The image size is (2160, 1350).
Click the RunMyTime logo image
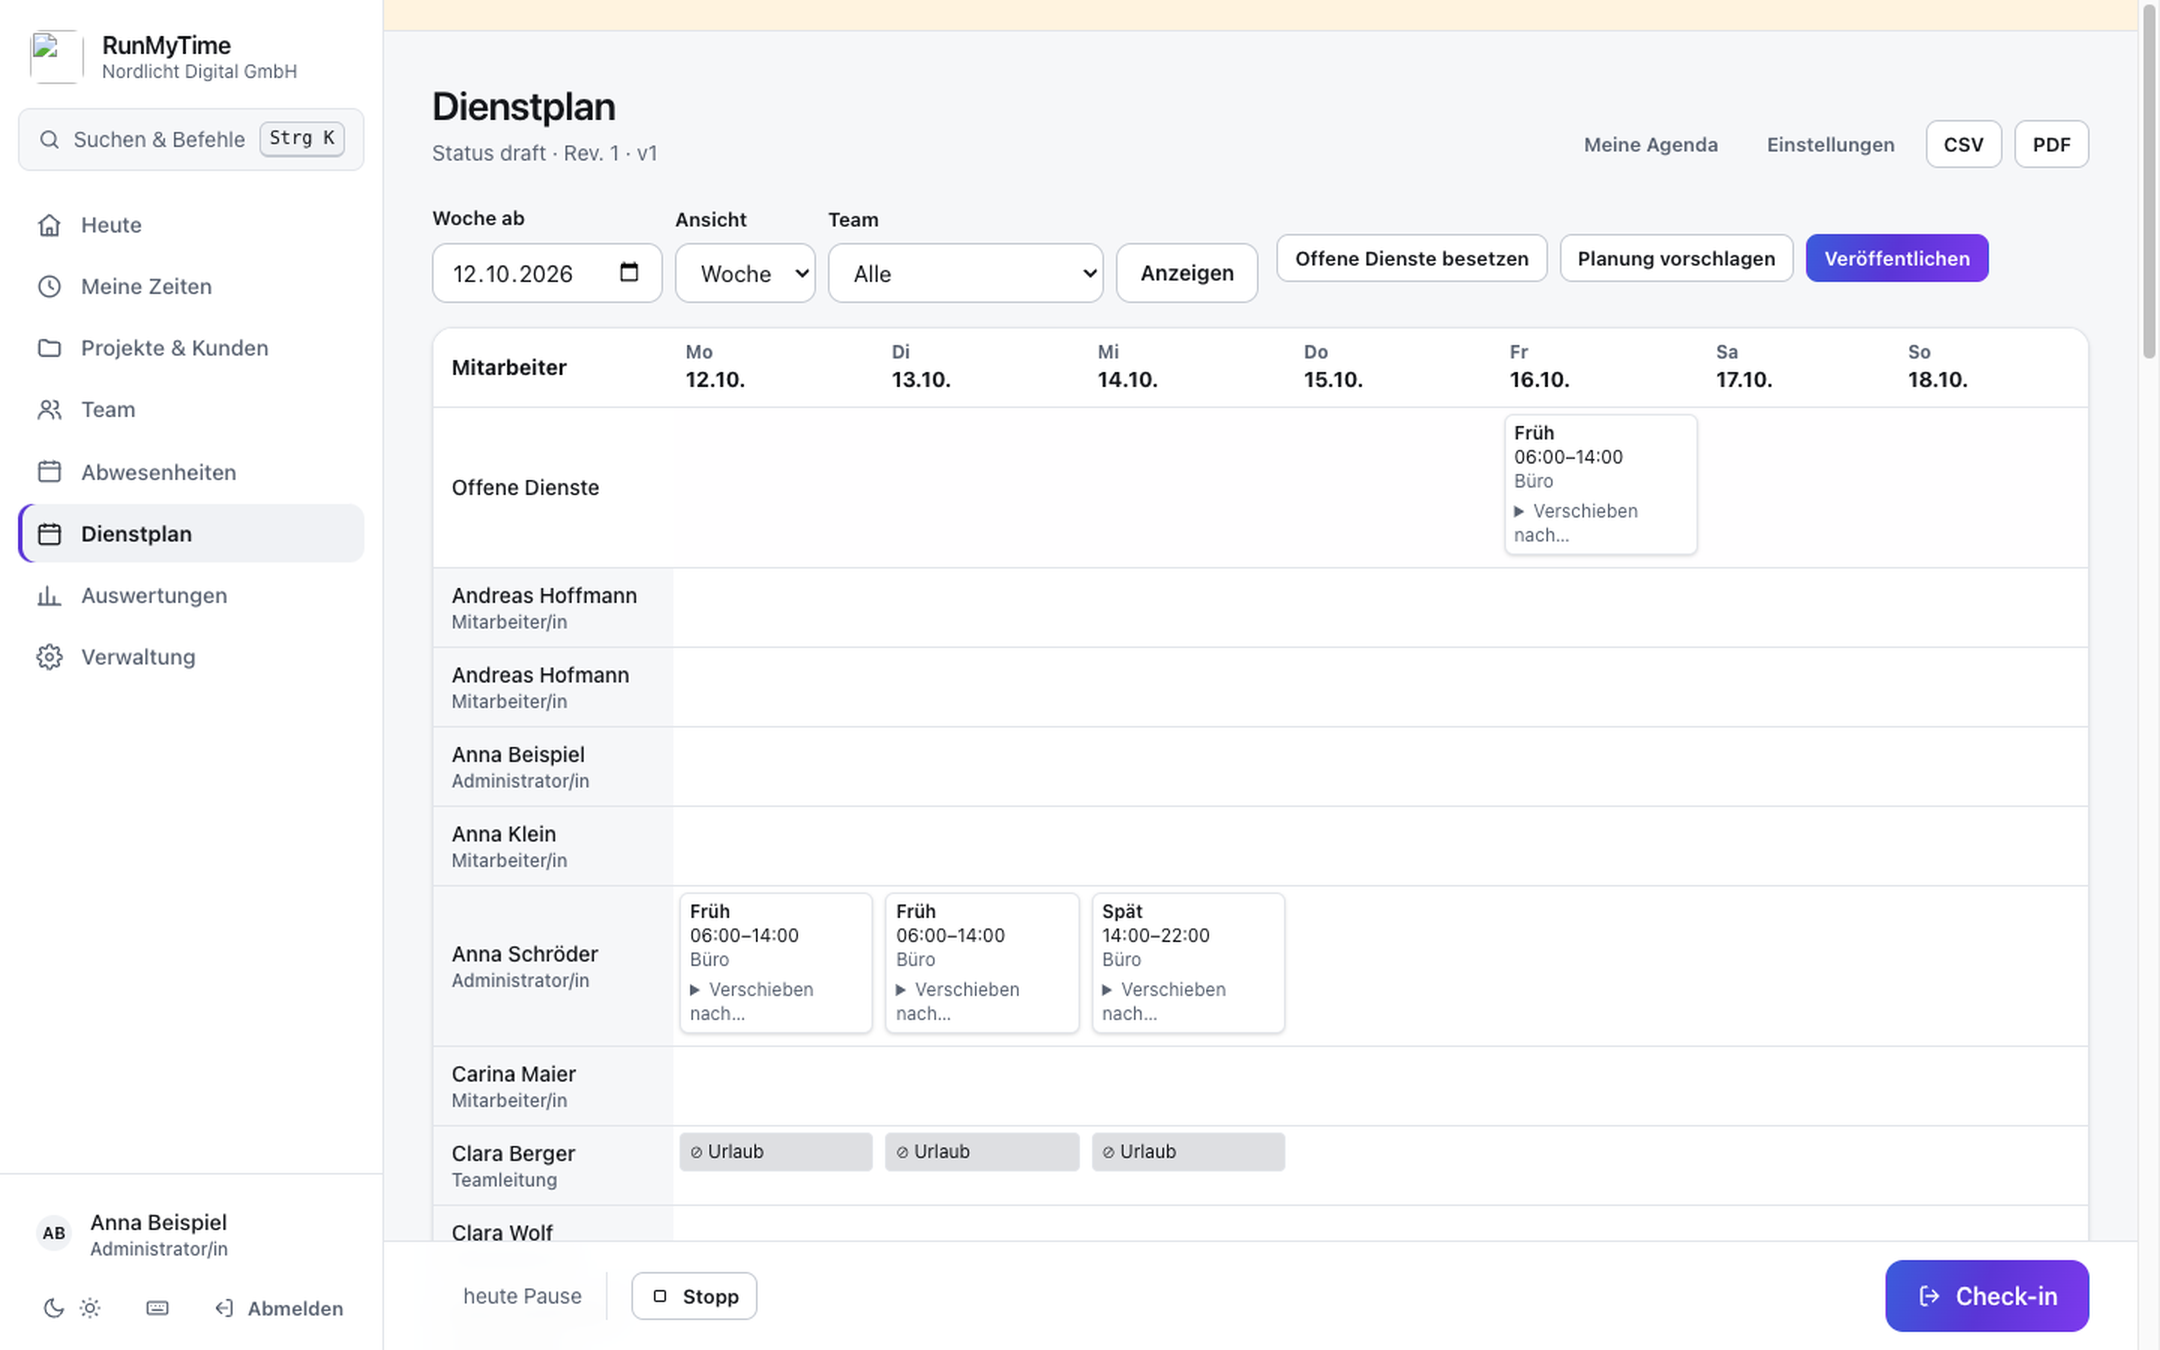56,57
